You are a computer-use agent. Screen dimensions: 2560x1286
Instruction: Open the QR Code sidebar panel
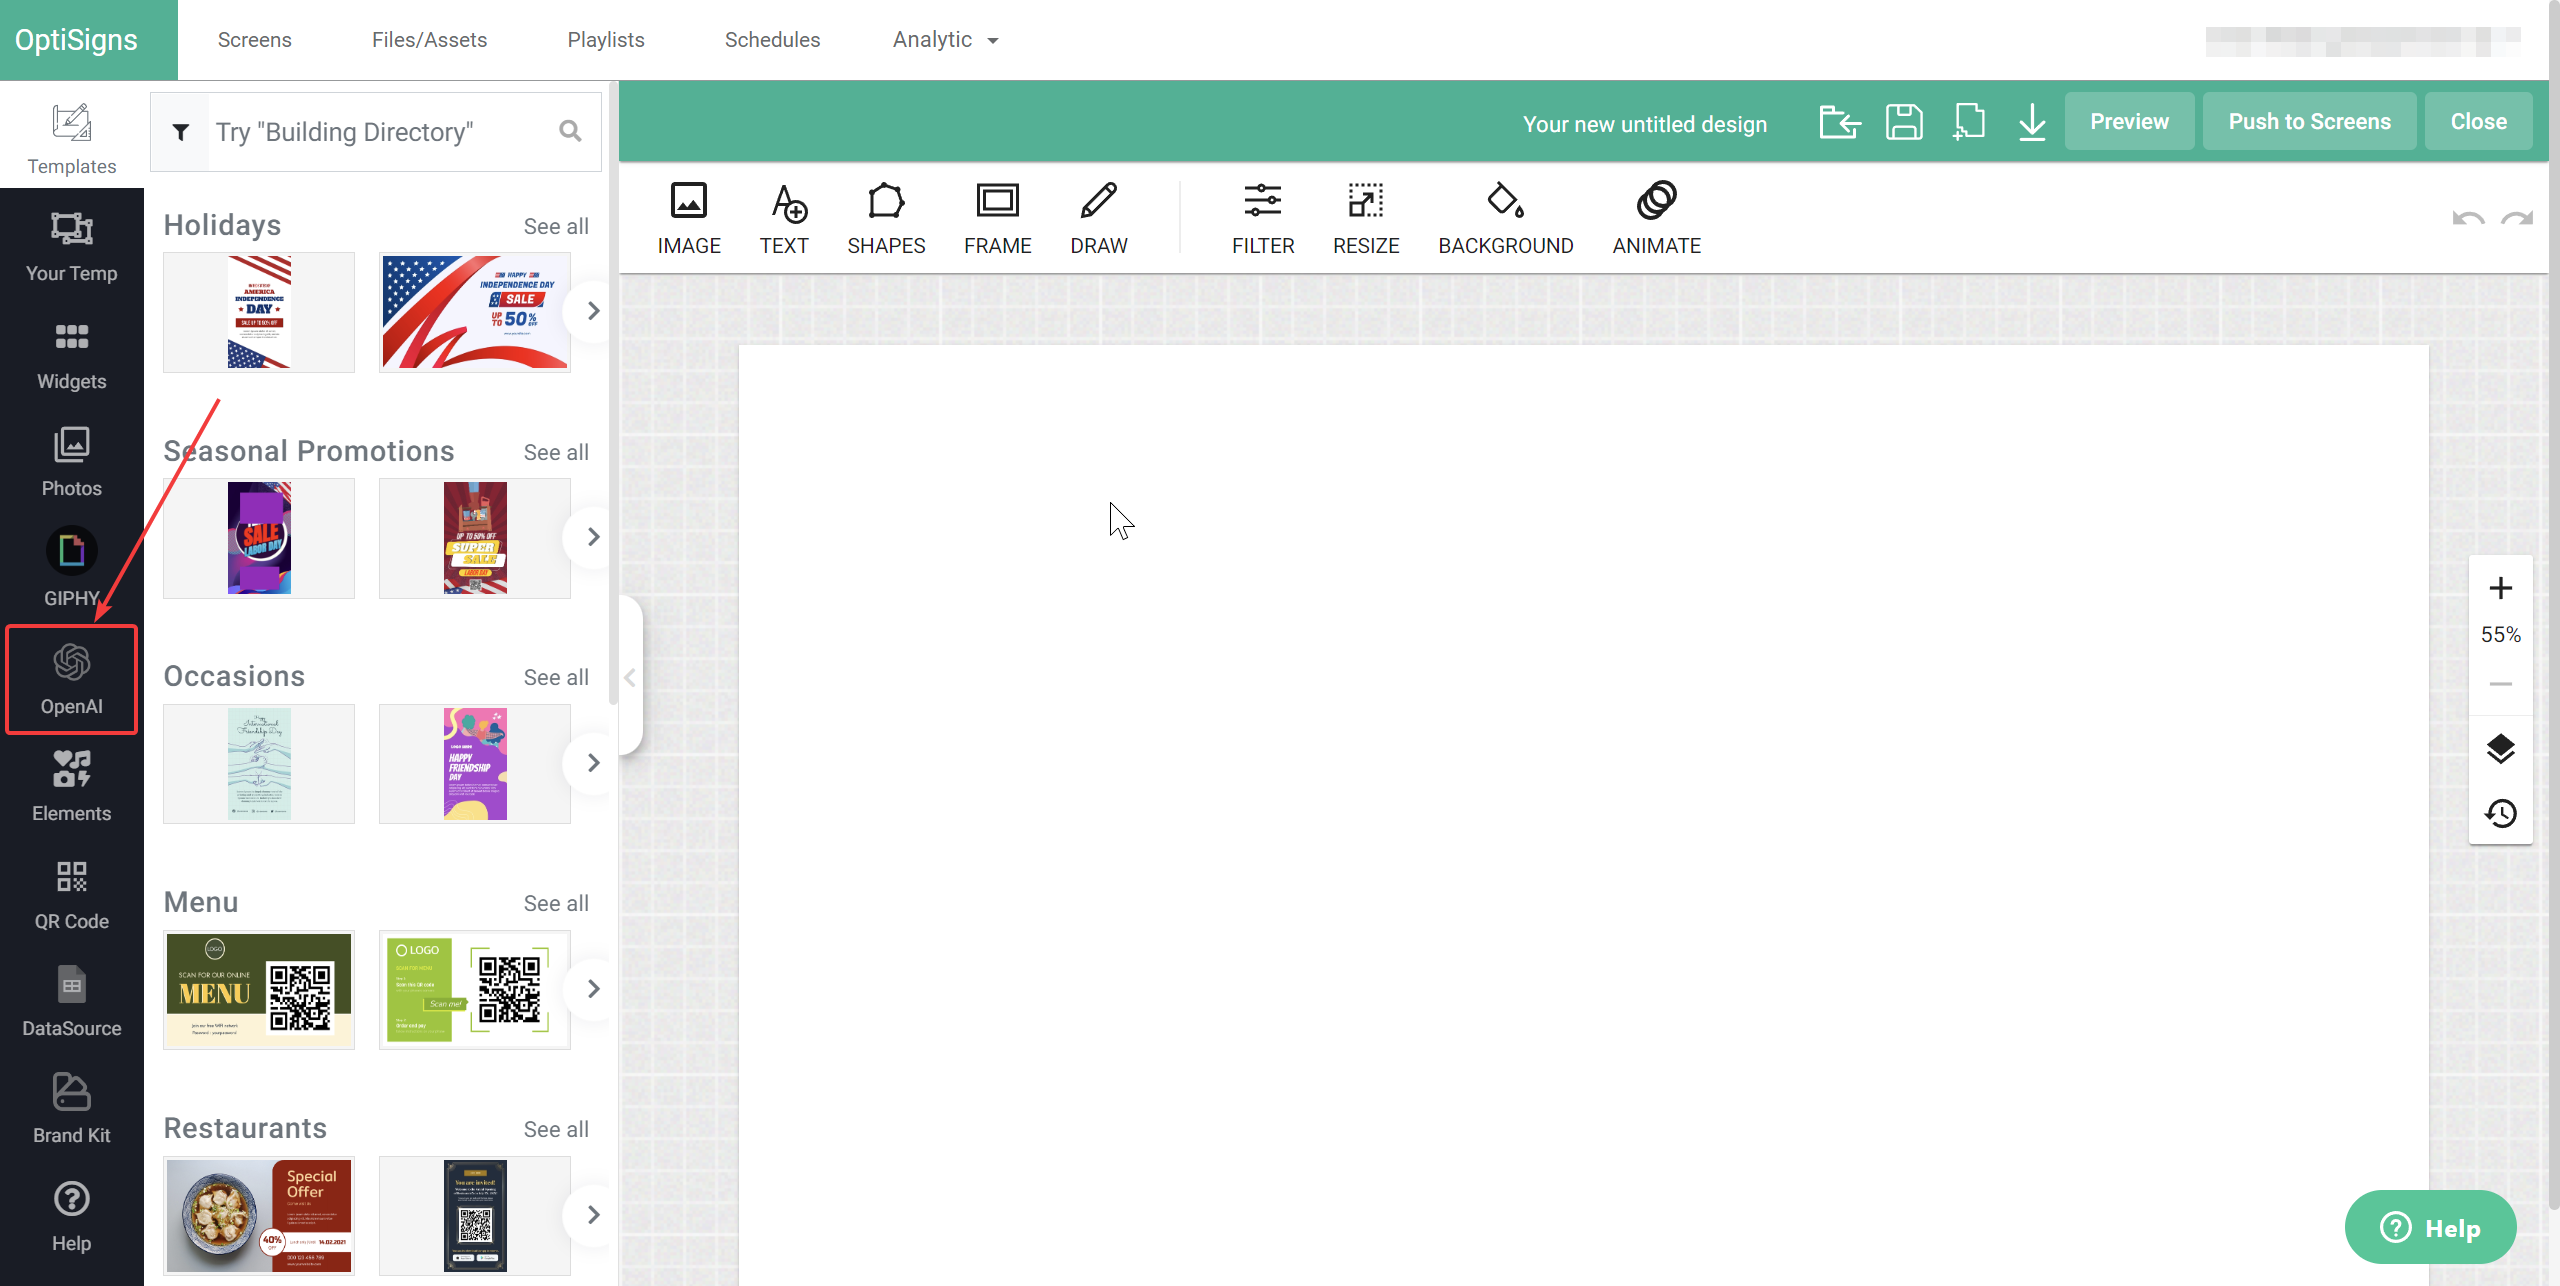[x=71, y=895]
